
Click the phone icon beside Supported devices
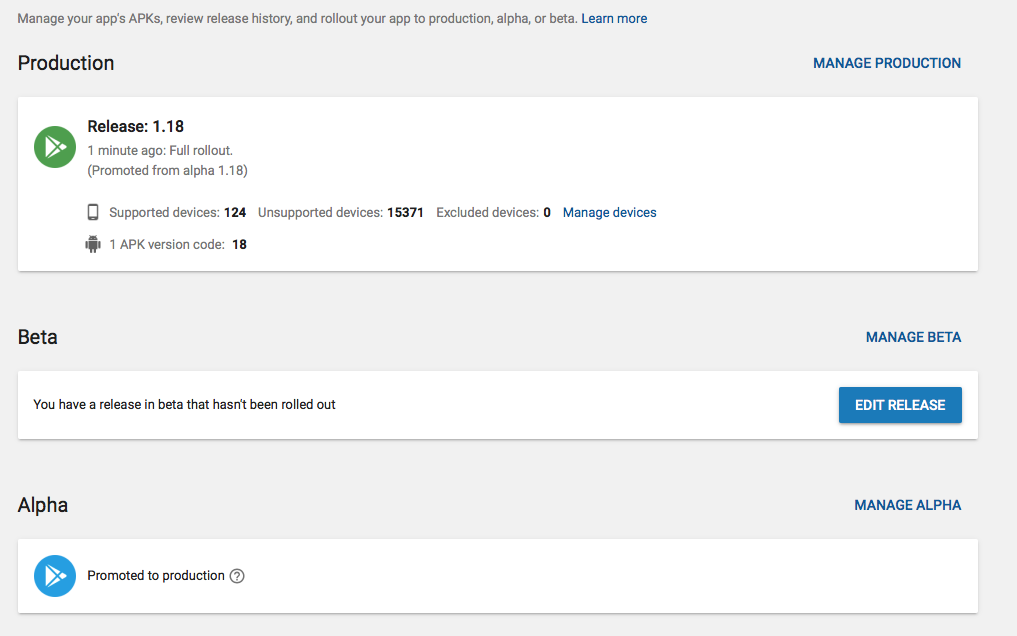(93, 212)
